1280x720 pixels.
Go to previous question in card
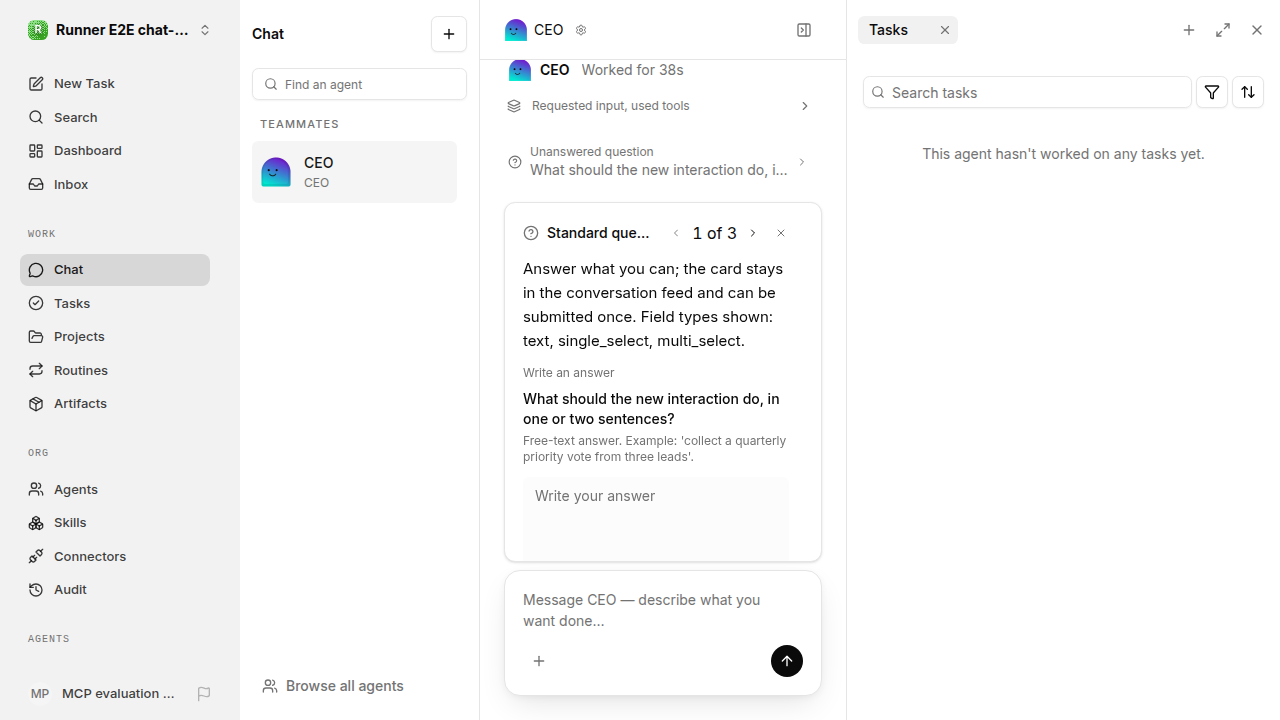click(676, 233)
